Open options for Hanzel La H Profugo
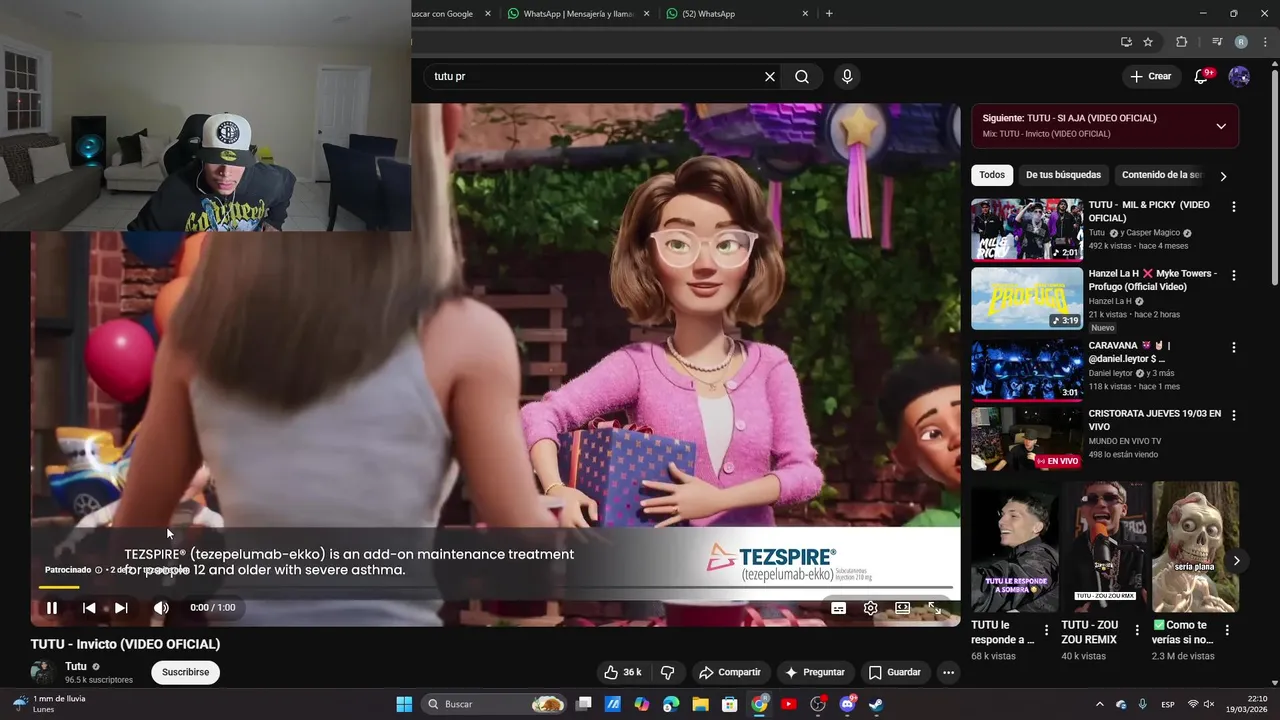 tap(1233, 275)
